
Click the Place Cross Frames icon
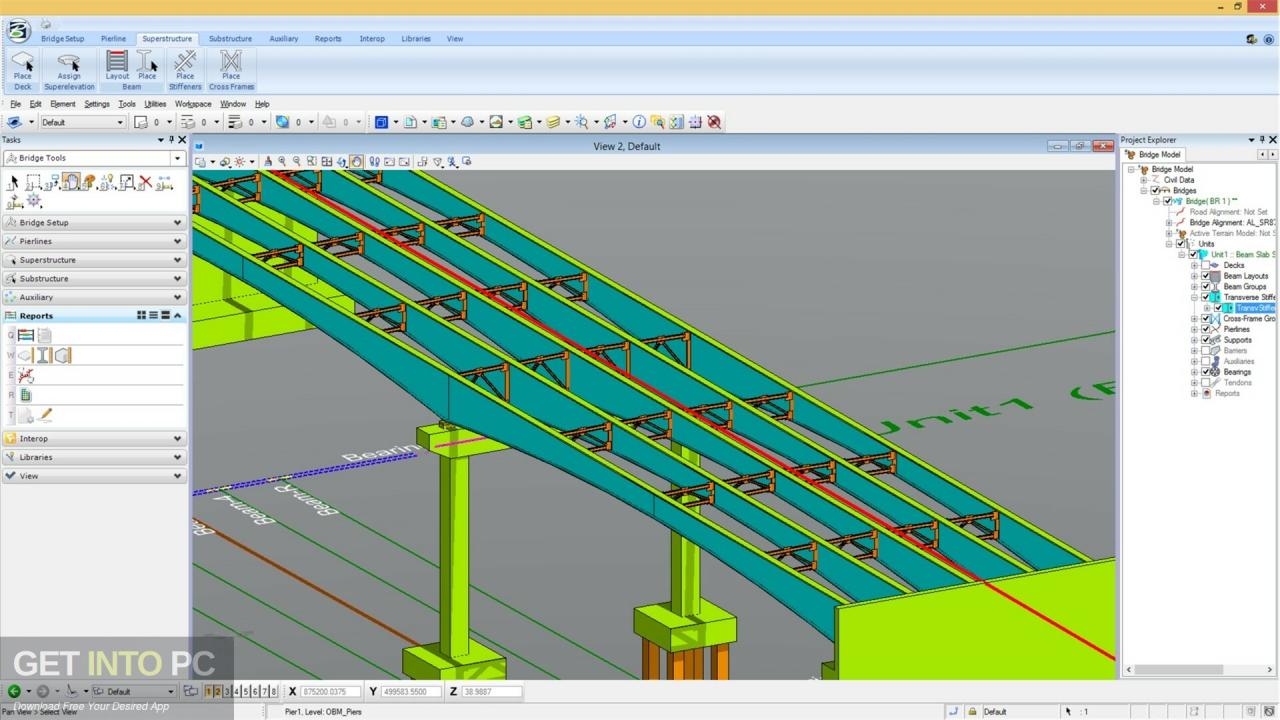pyautogui.click(x=231, y=68)
